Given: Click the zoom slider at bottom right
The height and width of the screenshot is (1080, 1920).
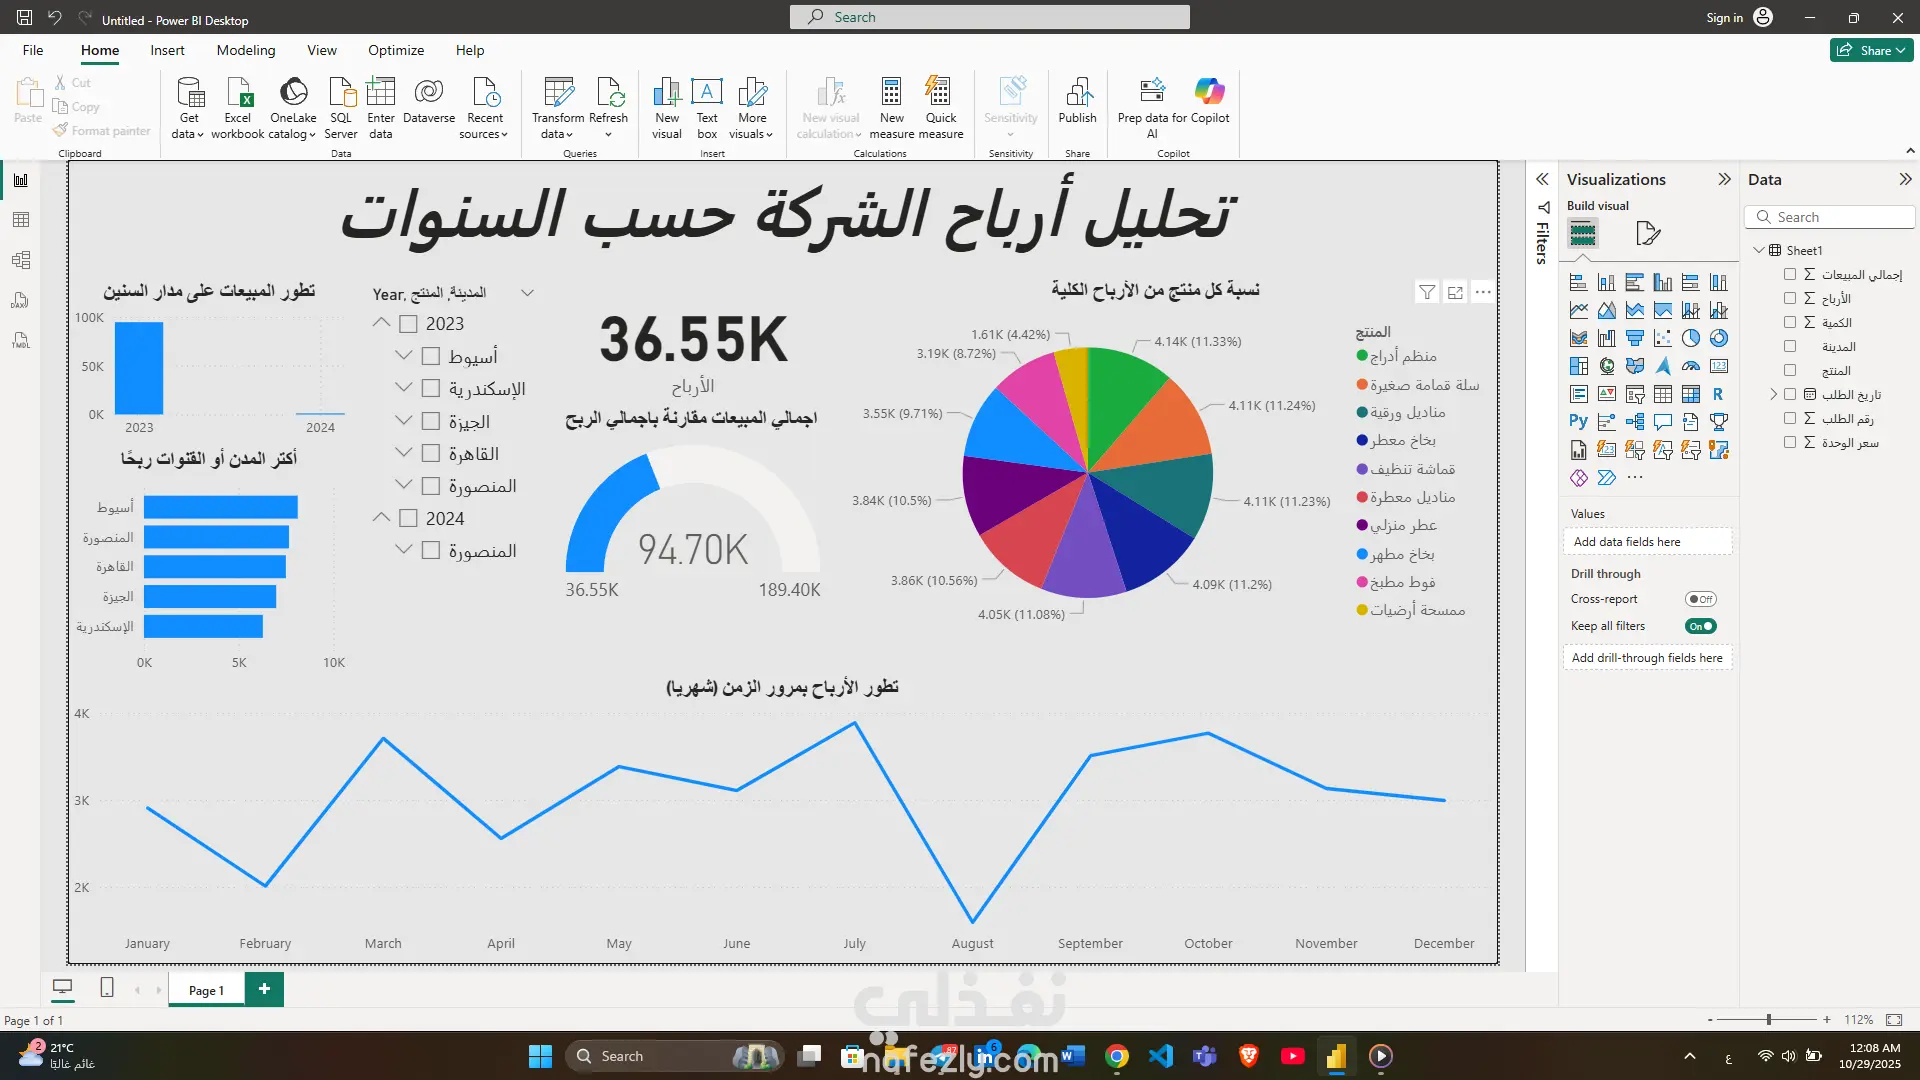Looking at the screenshot, I should tap(1768, 1019).
